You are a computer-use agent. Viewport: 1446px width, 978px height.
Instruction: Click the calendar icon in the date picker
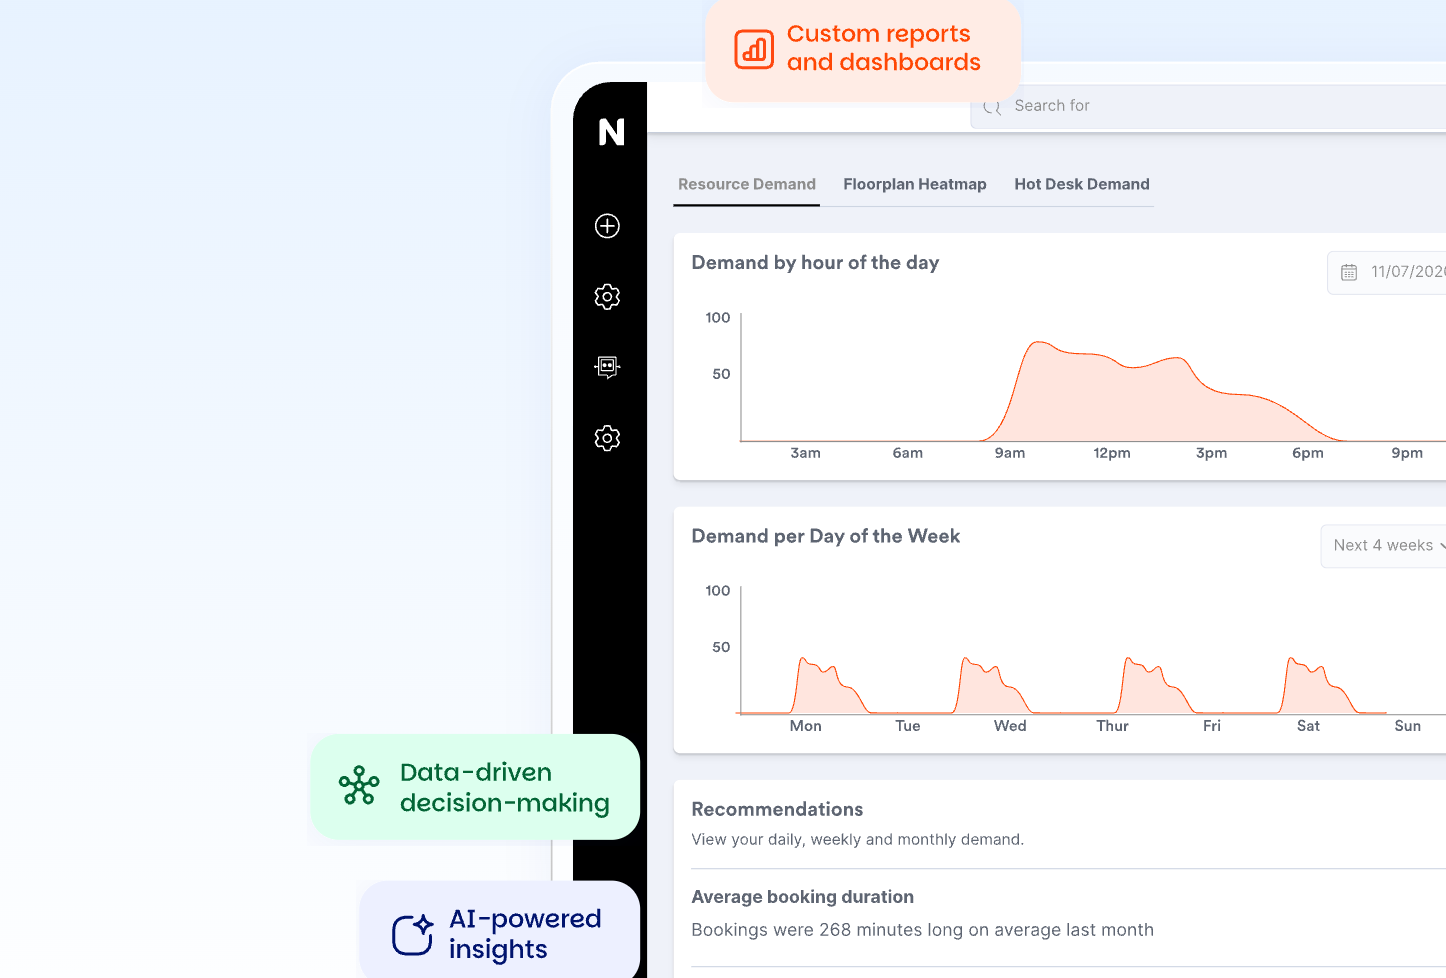(1349, 272)
